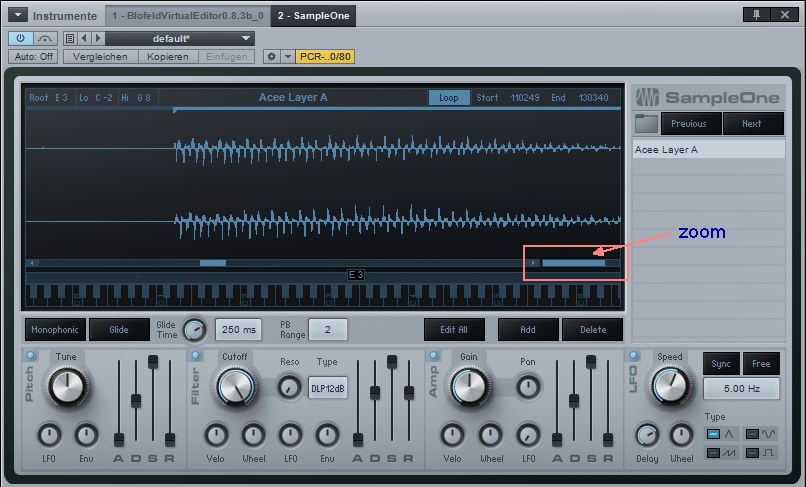Click the waveform zoom slider
Image resolution: width=806 pixels, height=487 pixels.
coord(574,263)
